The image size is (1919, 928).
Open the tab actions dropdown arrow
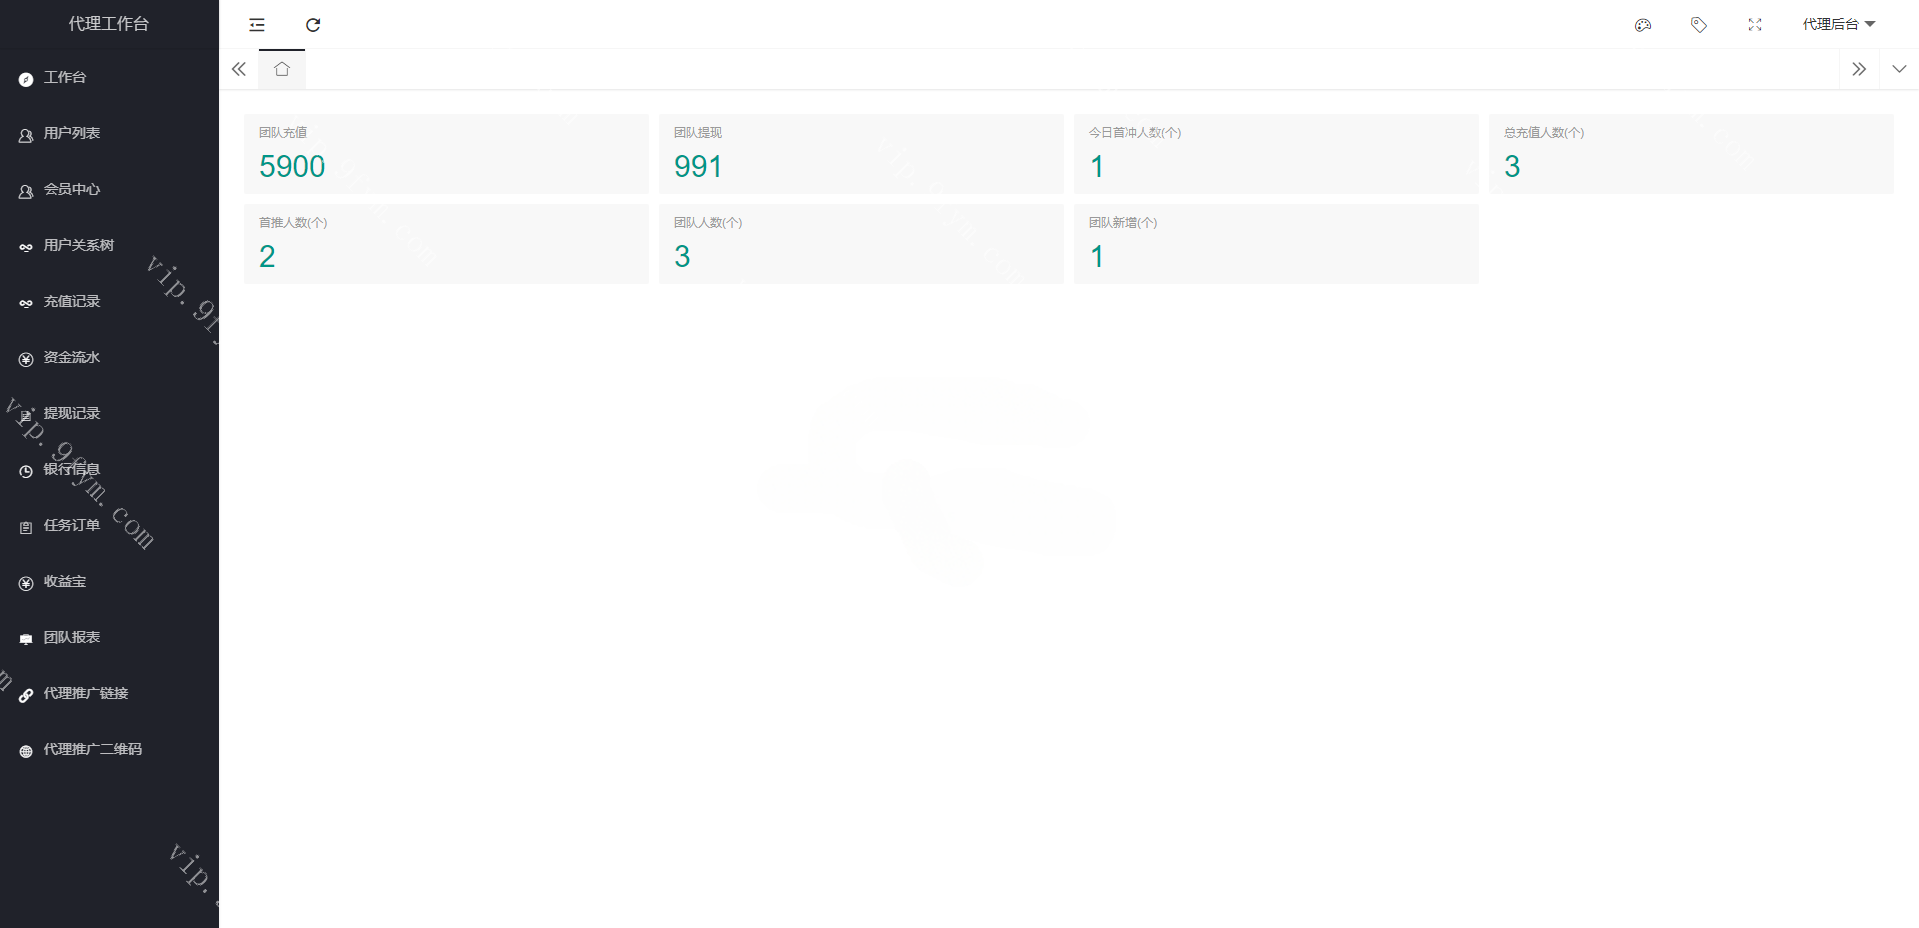tap(1898, 69)
